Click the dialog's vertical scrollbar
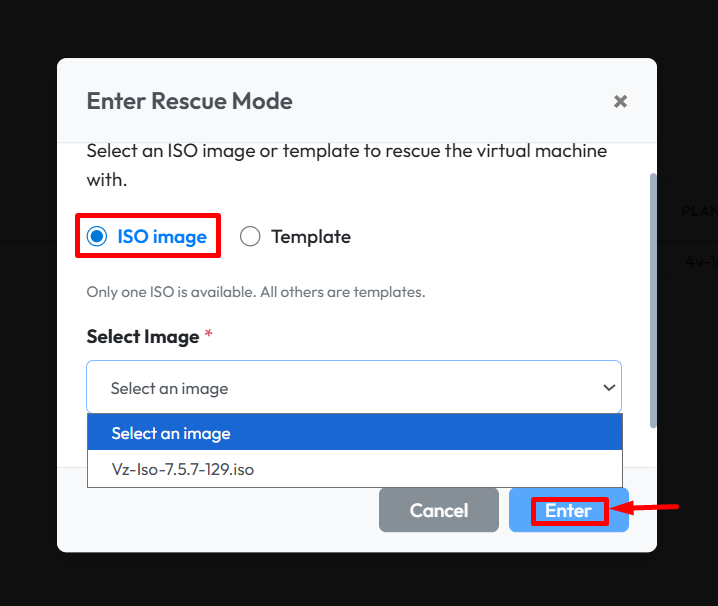This screenshot has width=718, height=606. pyautogui.click(x=653, y=300)
